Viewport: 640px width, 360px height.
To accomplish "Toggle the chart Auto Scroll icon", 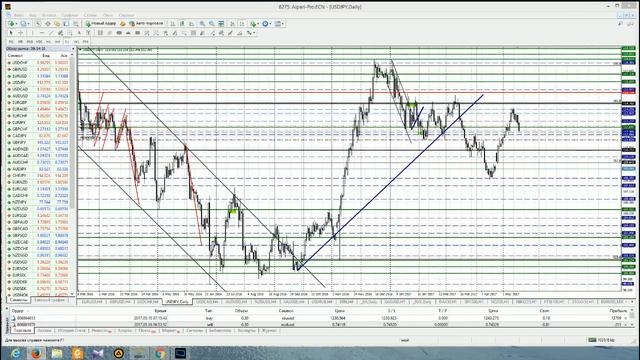I will point(232,24).
